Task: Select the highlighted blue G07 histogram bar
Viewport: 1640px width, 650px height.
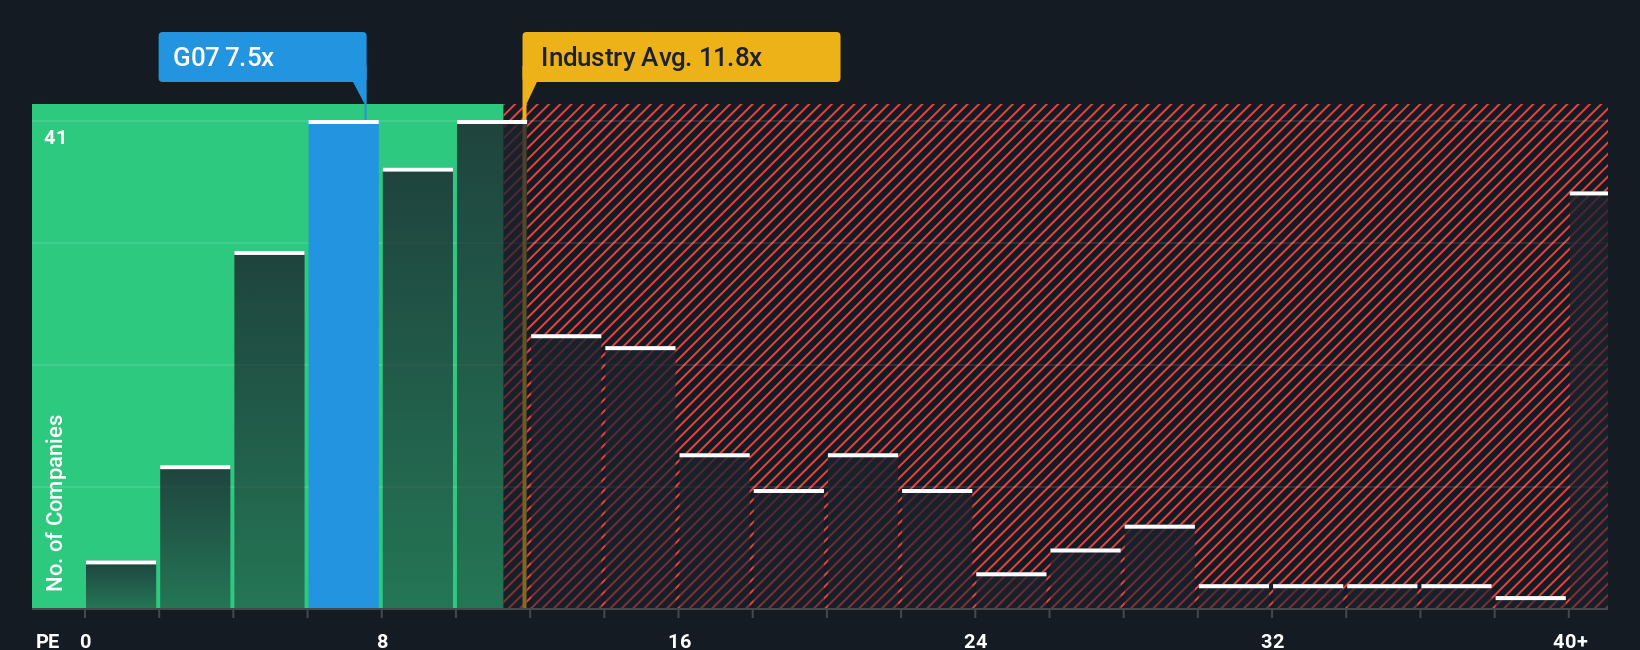Action: click(343, 364)
